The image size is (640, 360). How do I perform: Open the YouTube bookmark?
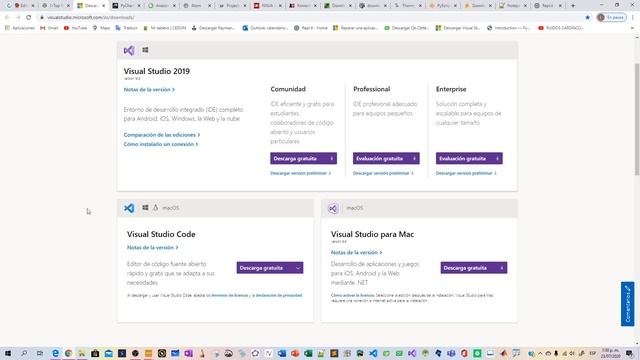[76, 28]
